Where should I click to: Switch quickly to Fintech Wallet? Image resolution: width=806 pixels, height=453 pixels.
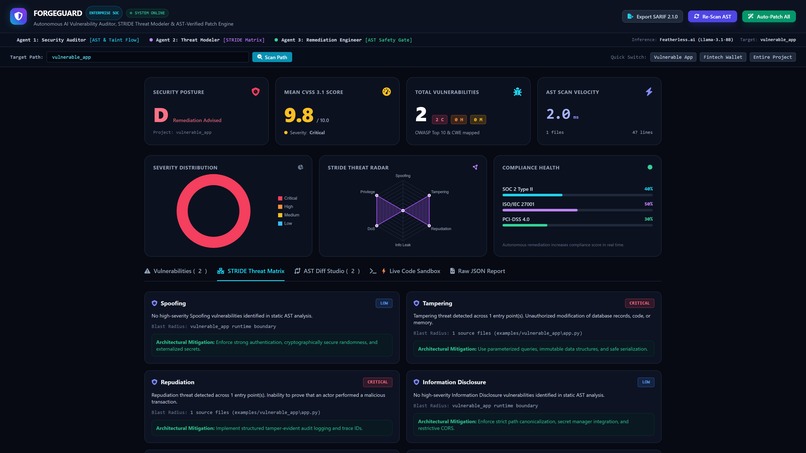[723, 57]
